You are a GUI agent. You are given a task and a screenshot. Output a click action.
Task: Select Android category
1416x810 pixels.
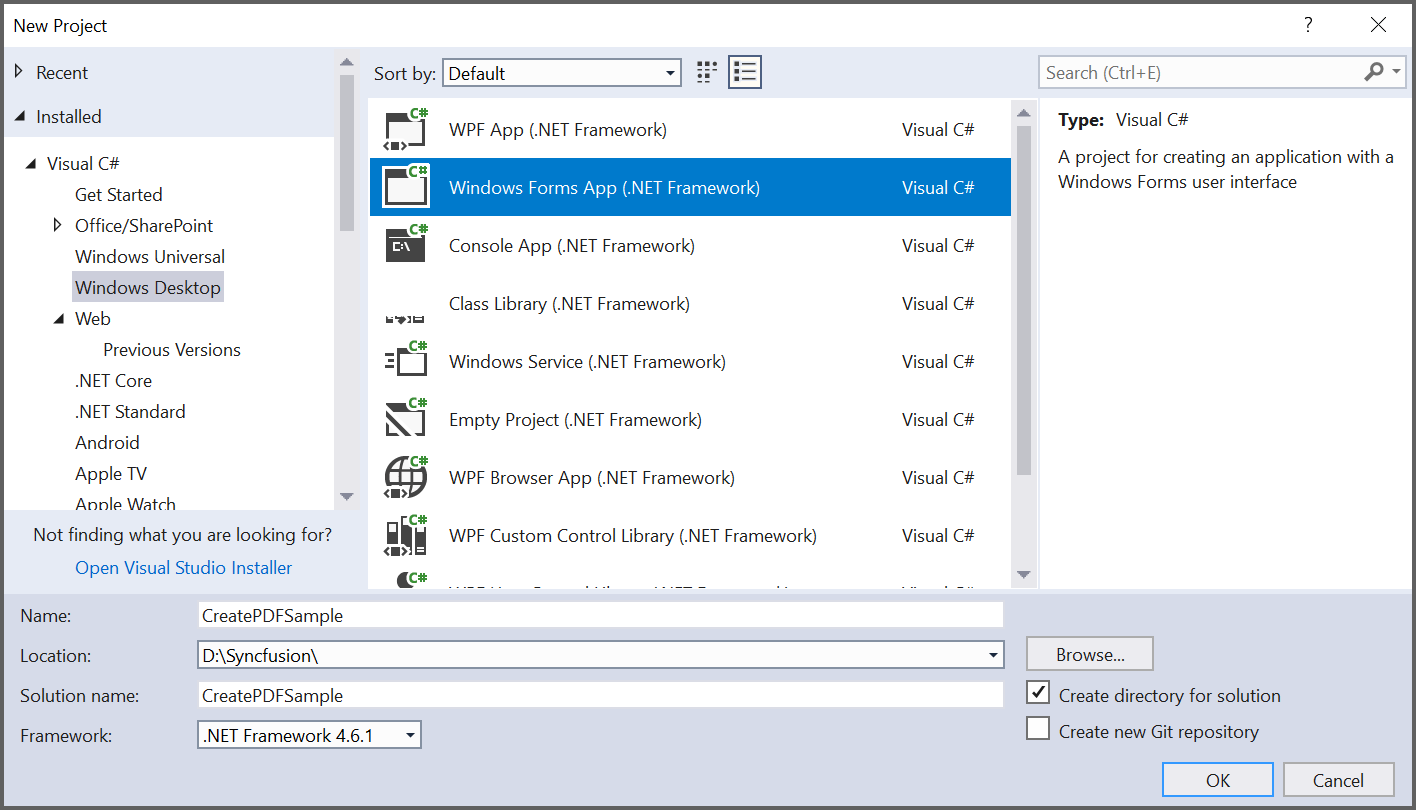point(107,442)
